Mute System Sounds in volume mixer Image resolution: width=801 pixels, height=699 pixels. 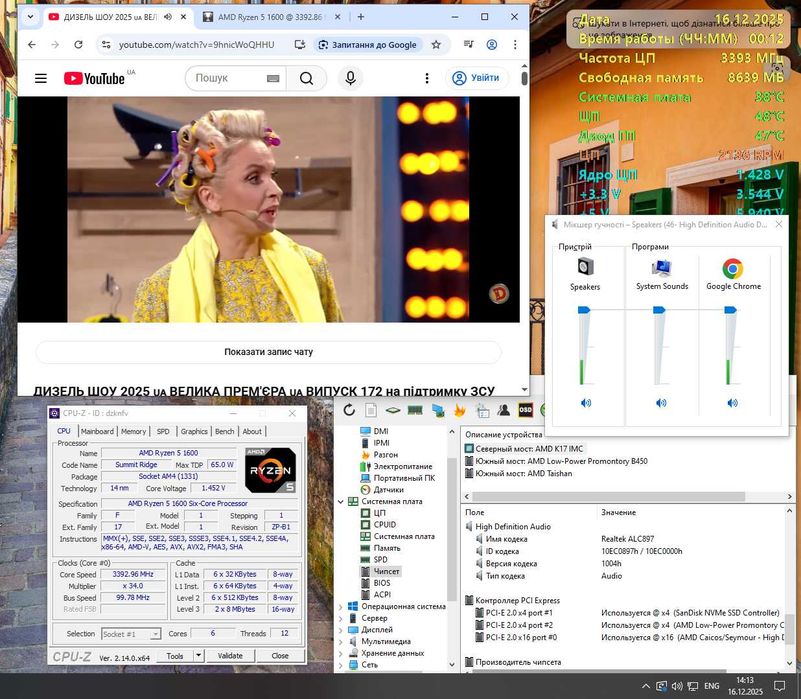[x=661, y=403]
